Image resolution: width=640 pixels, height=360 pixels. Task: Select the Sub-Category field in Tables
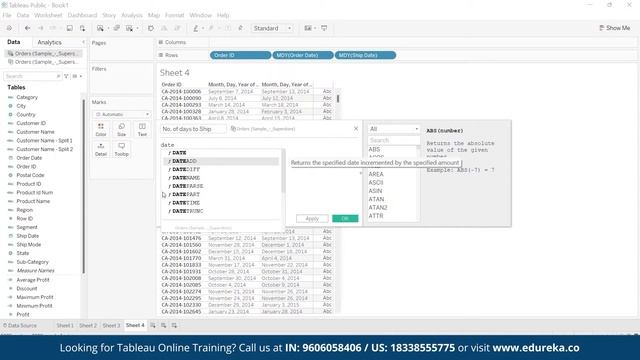(32, 262)
